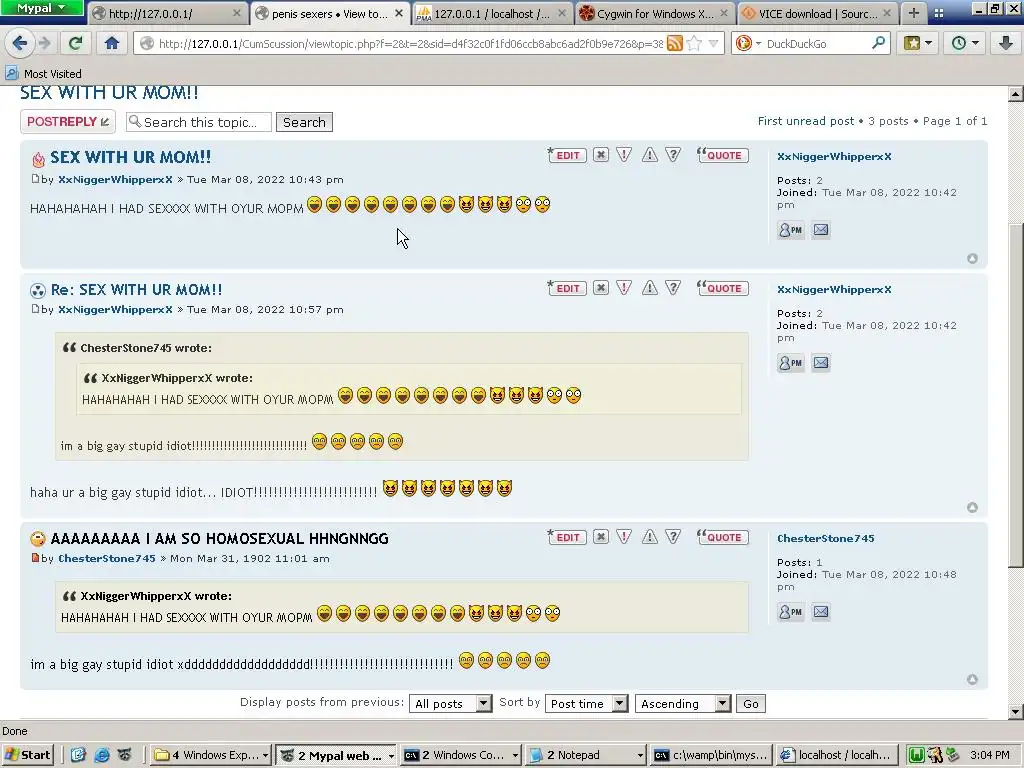This screenshot has height=768, width=1024.
Task: Switch to the 'http://127.0.0.1/' tab
Action: tap(165, 13)
